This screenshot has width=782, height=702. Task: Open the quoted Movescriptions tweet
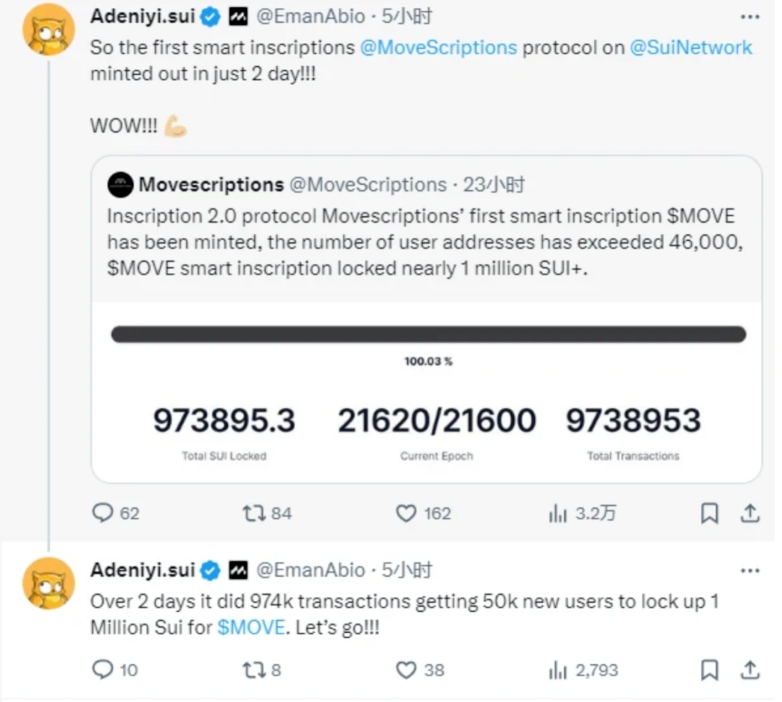pos(426,319)
